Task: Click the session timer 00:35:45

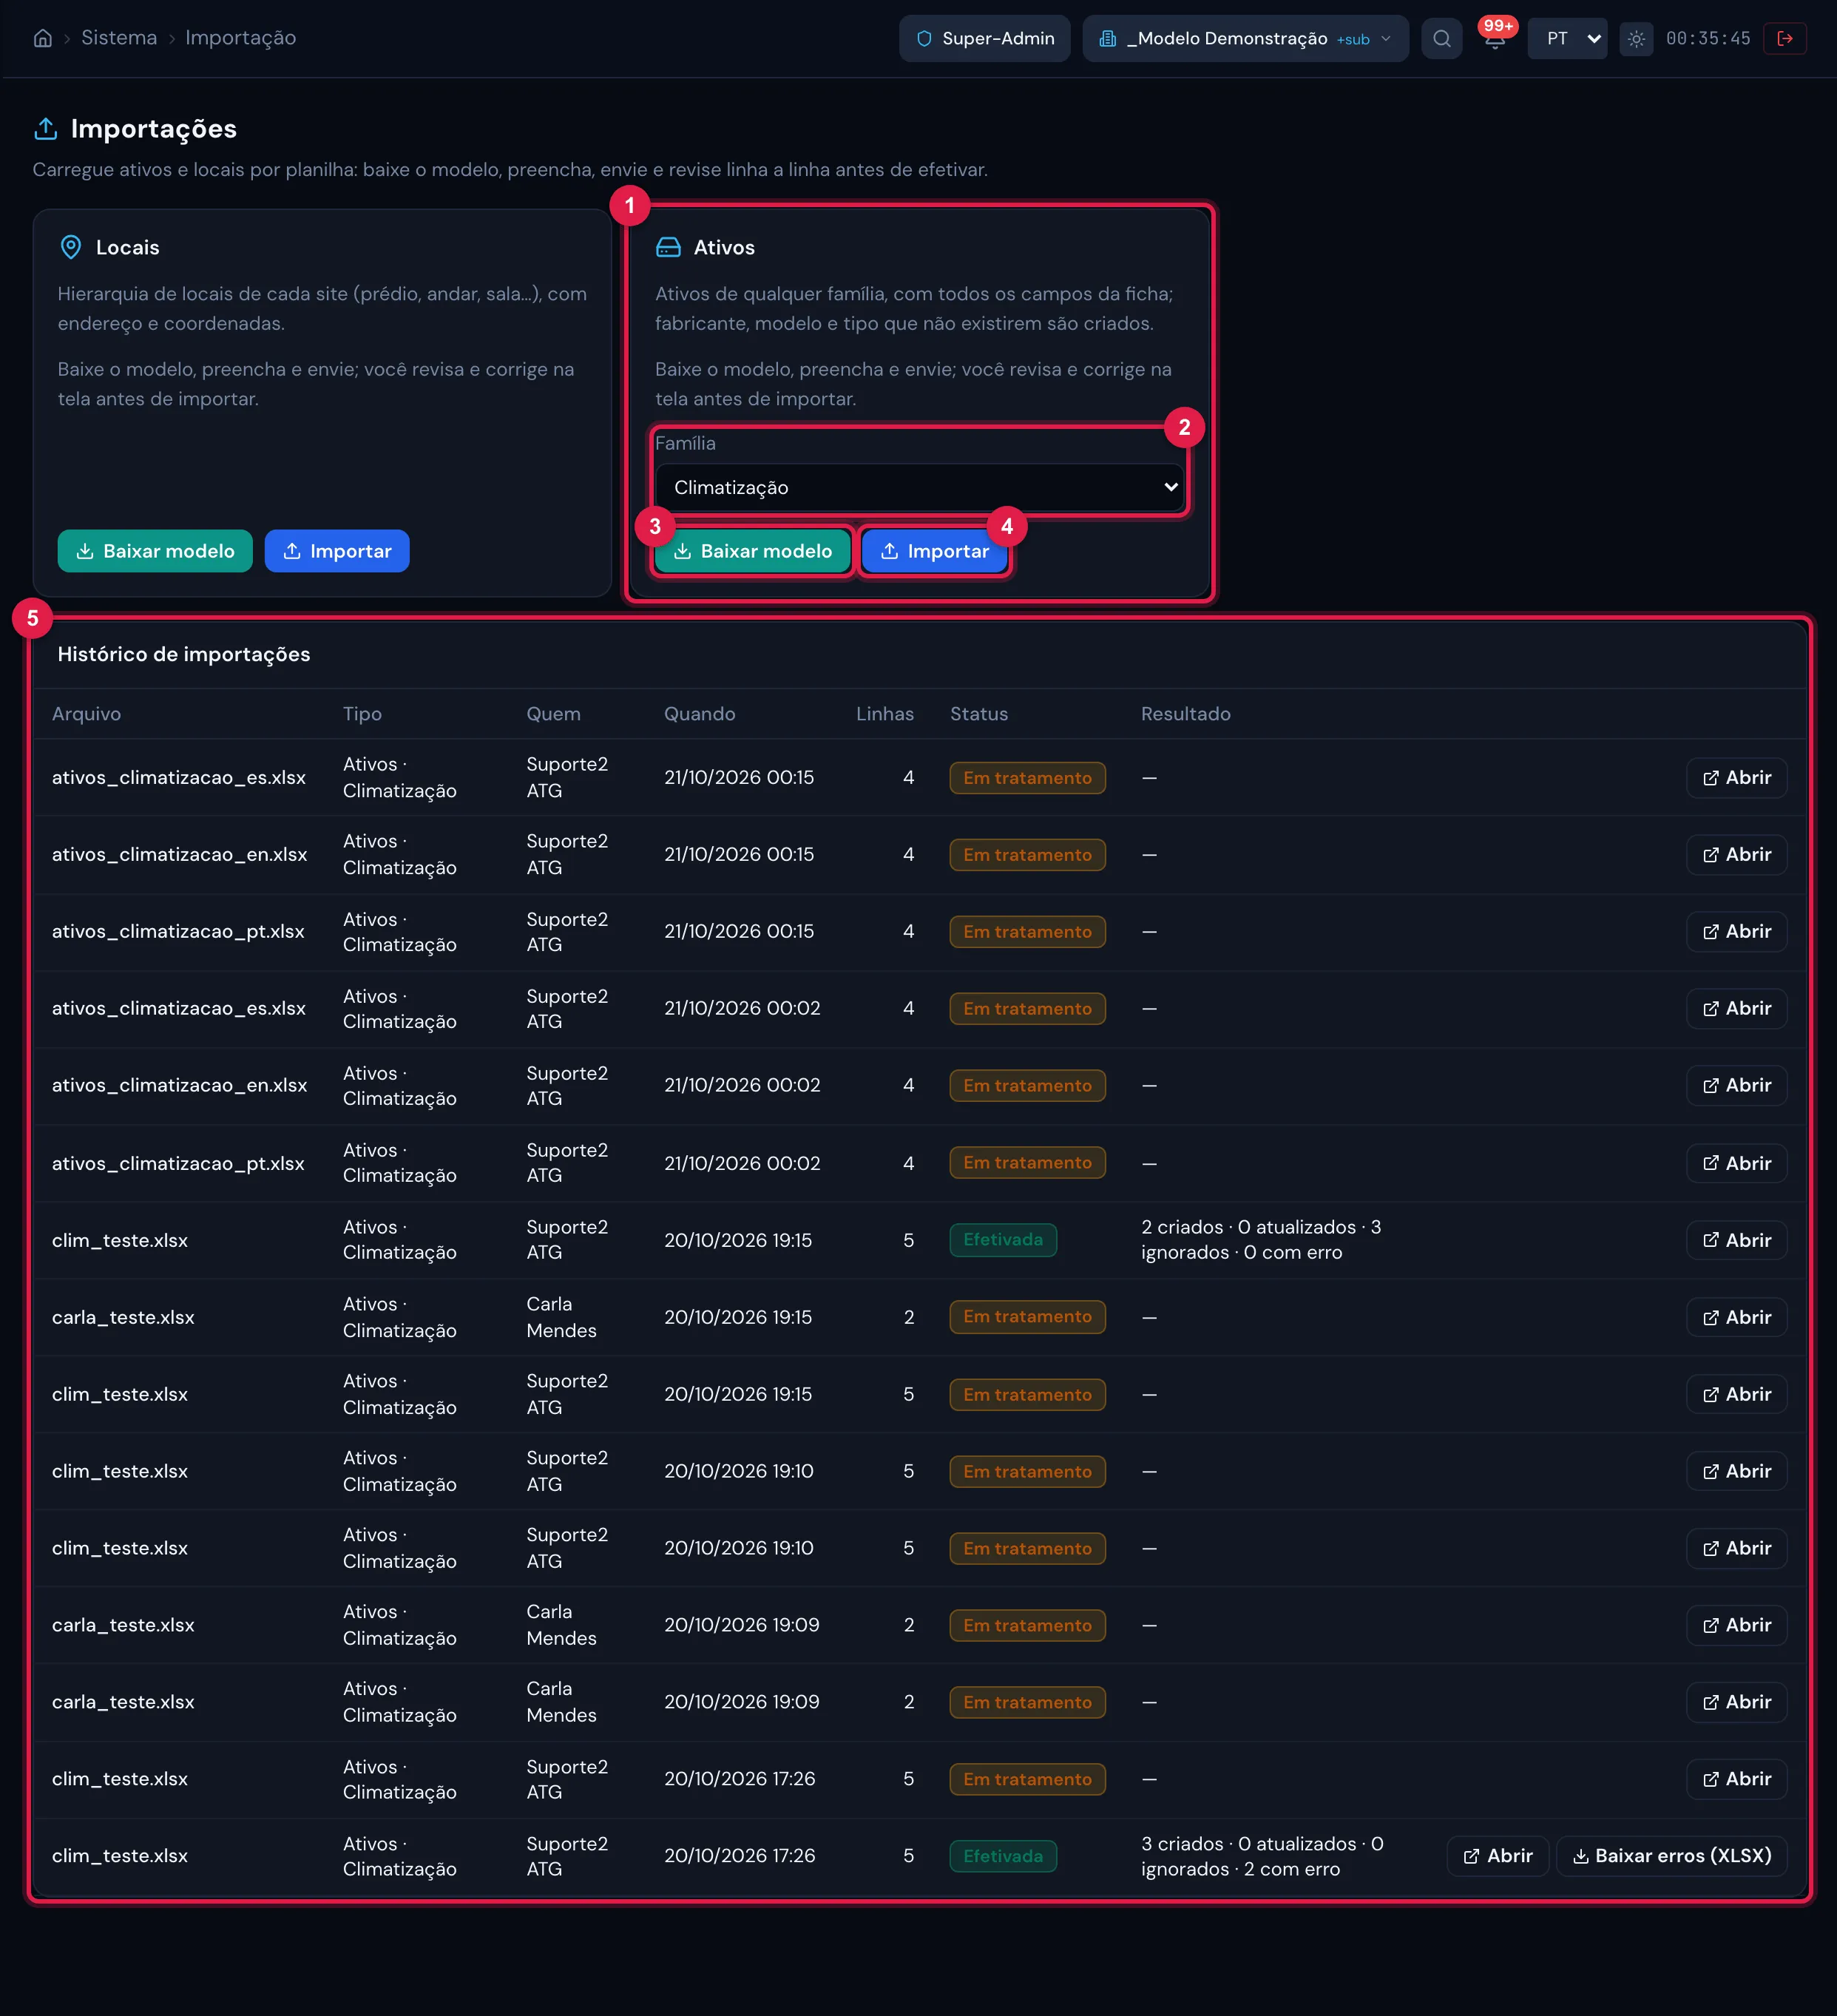Action: point(1708,39)
